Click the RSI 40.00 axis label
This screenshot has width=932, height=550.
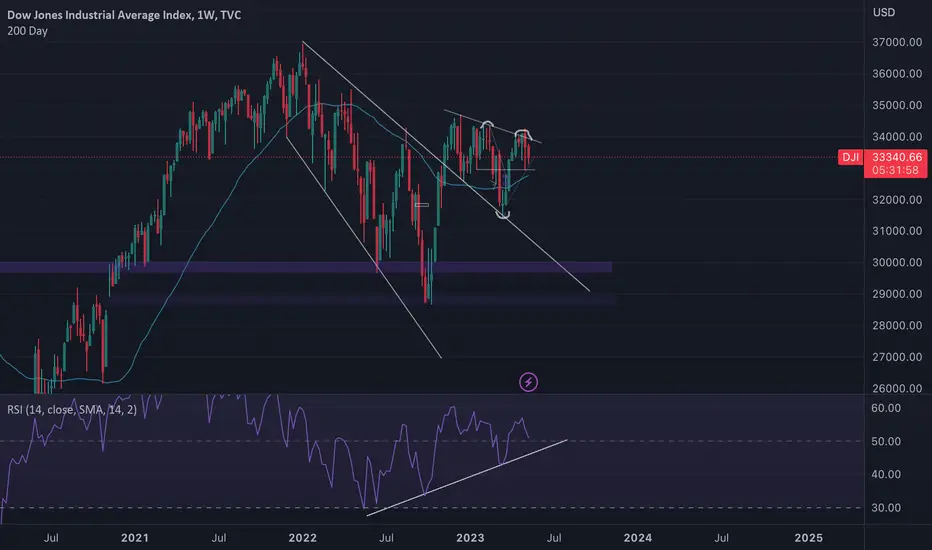886,474
